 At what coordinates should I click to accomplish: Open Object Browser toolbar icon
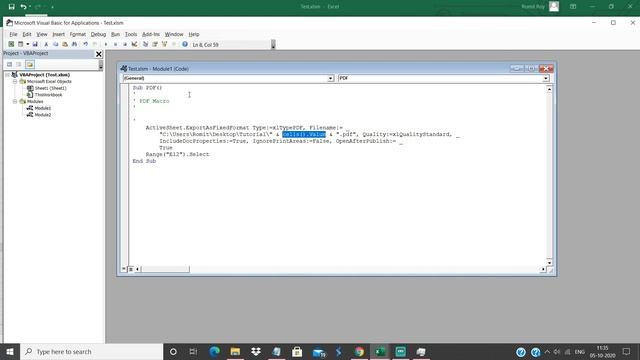click(164, 44)
